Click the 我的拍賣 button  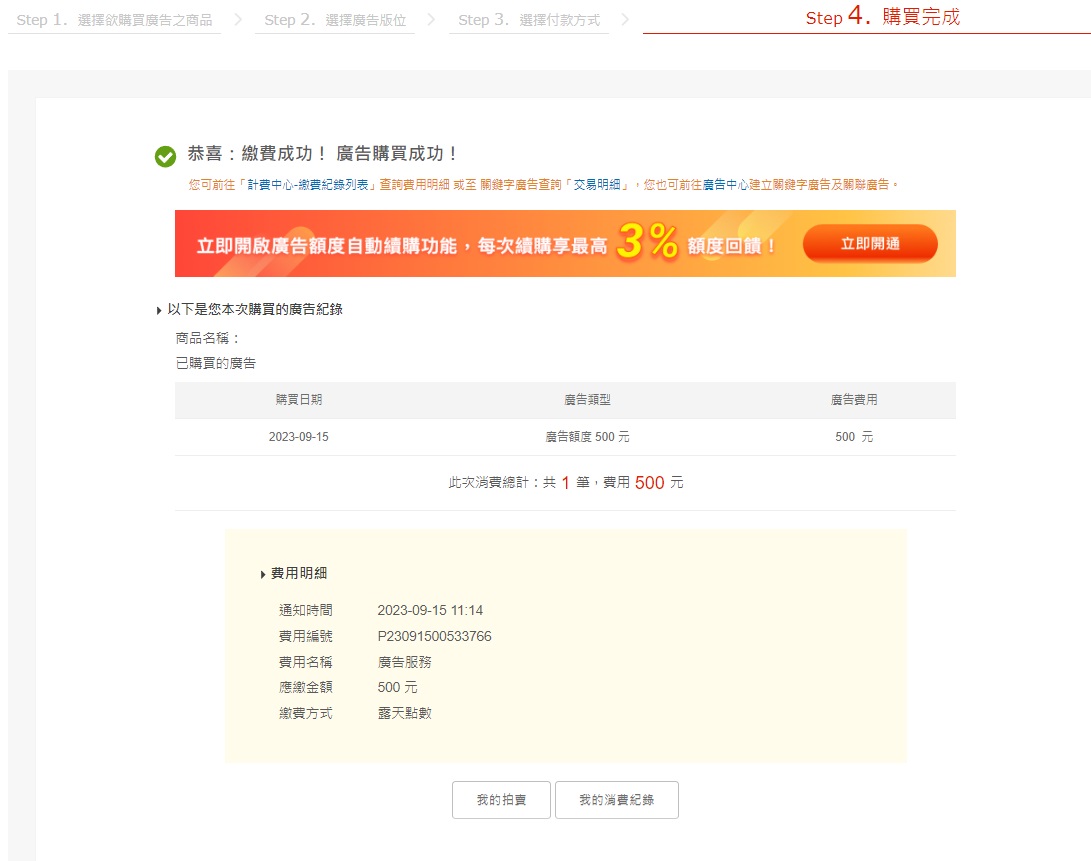point(501,800)
